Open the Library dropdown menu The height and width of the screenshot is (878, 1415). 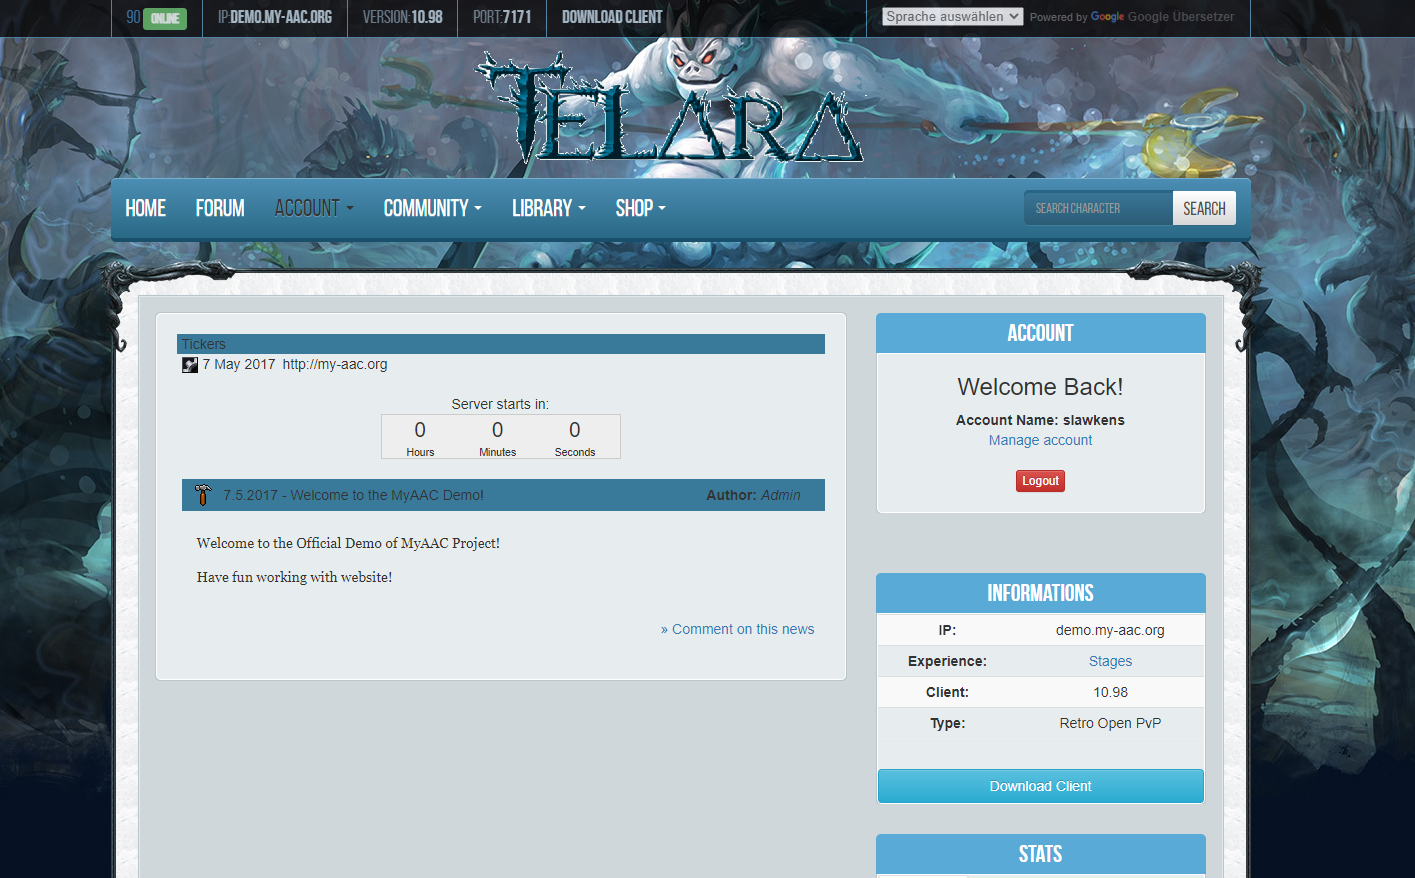pyautogui.click(x=548, y=208)
